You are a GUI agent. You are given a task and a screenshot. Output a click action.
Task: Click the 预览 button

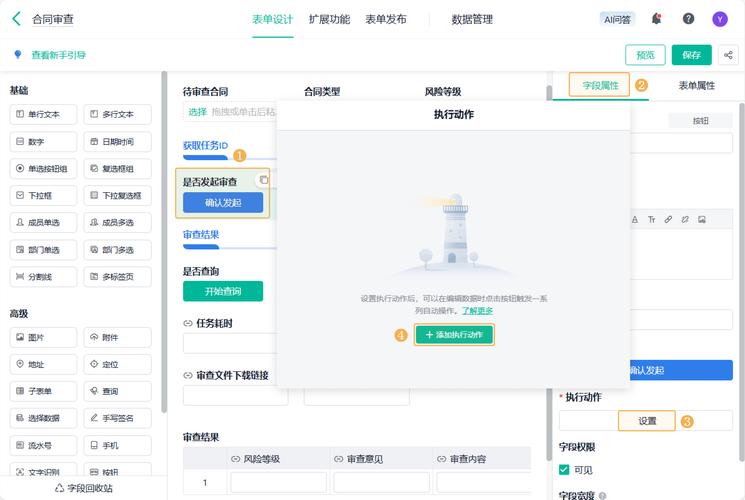(645, 55)
